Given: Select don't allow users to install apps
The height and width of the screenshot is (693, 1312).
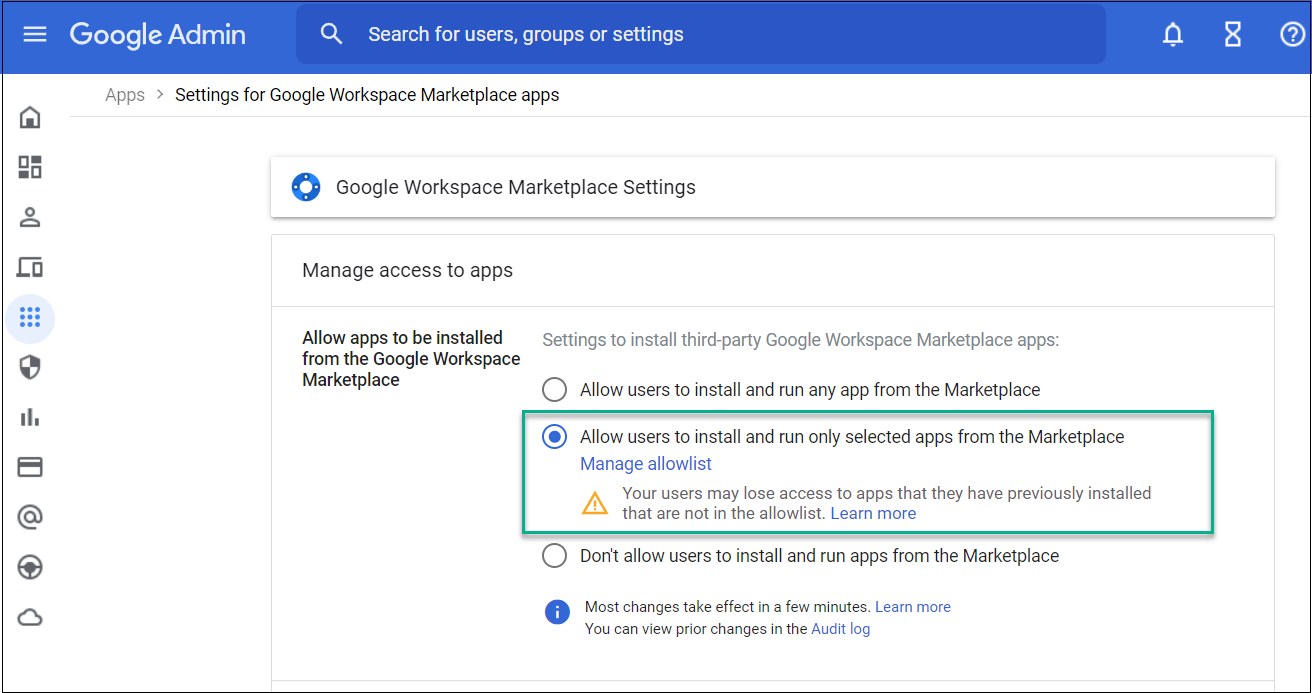Looking at the screenshot, I should (554, 556).
